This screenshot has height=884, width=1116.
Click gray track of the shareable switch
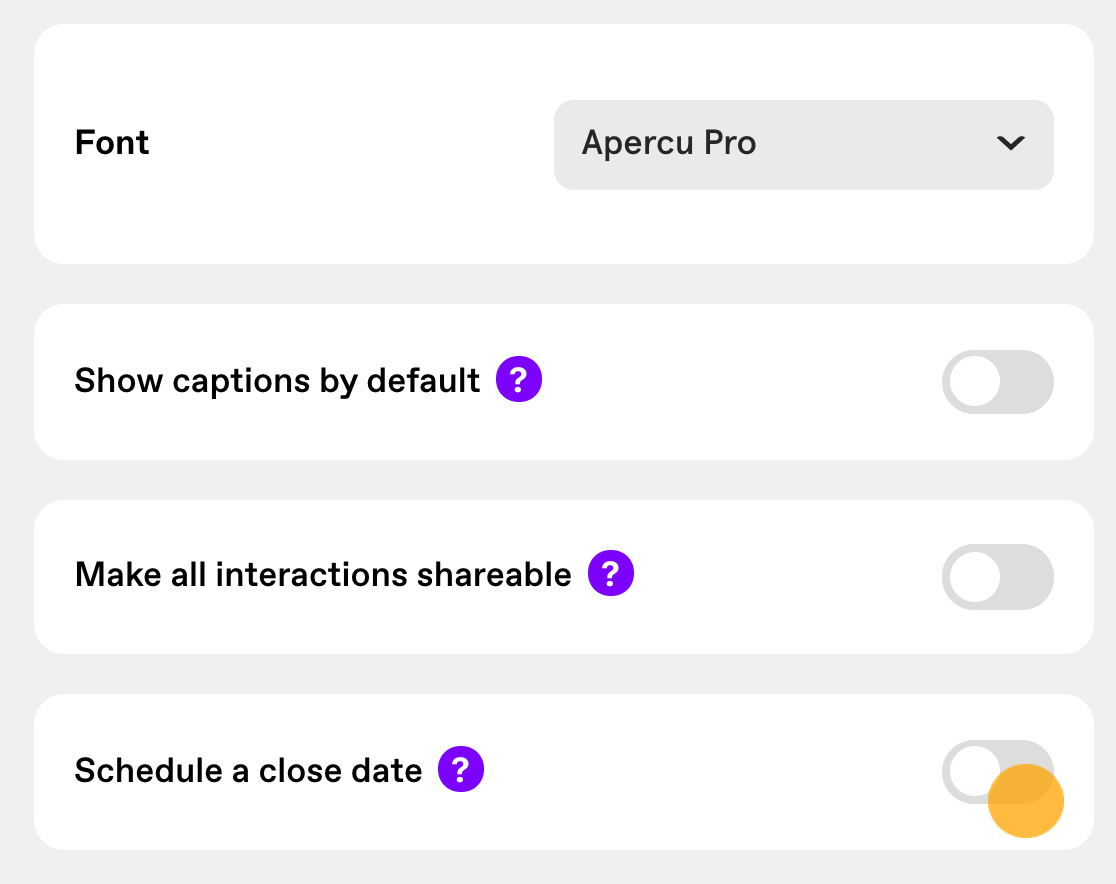pyautogui.click(x=1027, y=577)
